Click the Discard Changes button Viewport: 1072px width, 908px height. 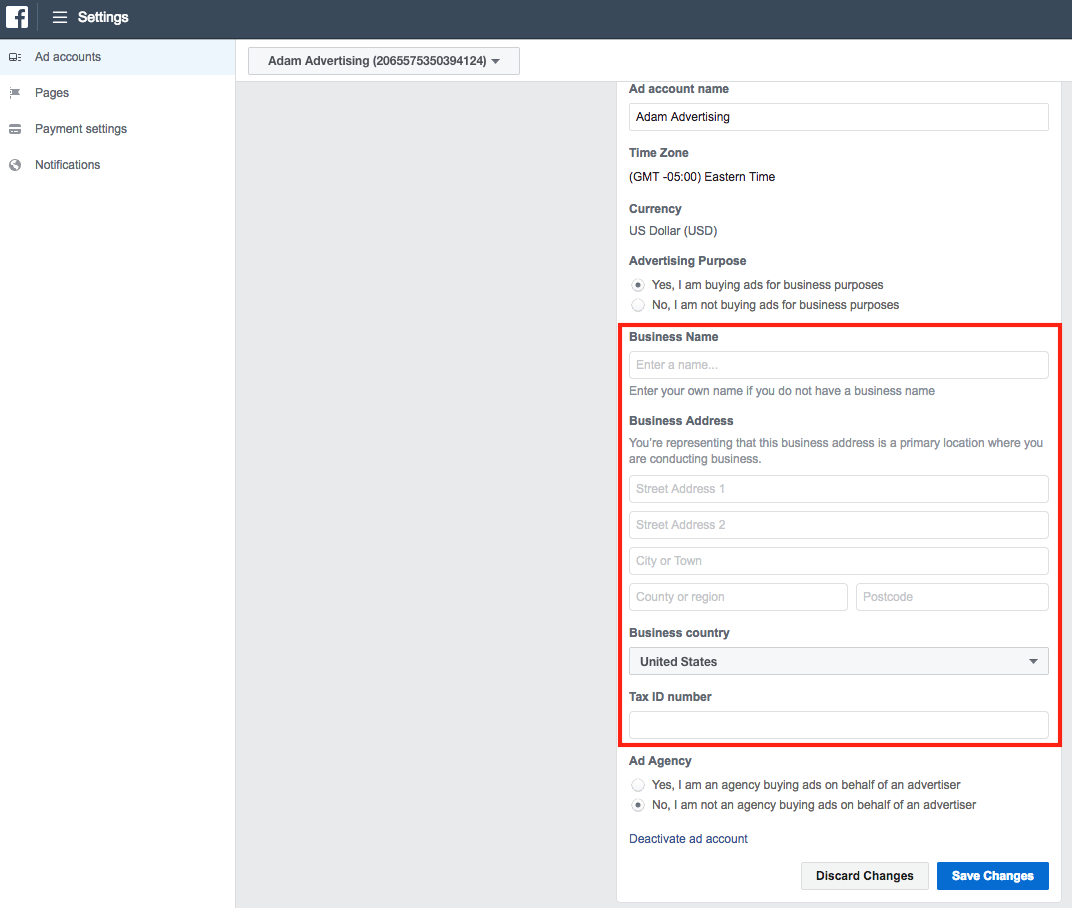tap(864, 875)
